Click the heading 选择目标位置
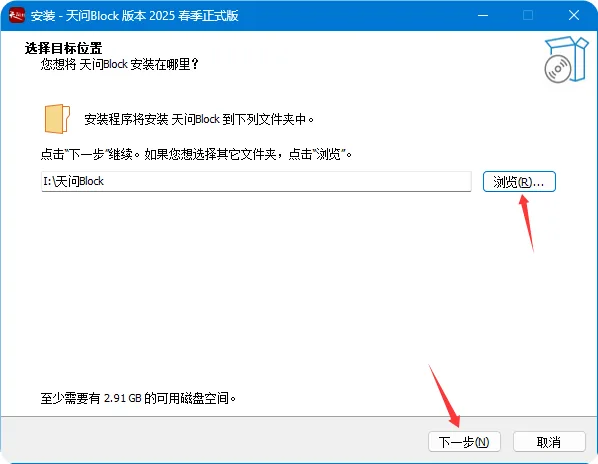 click(x=63, y=48)
